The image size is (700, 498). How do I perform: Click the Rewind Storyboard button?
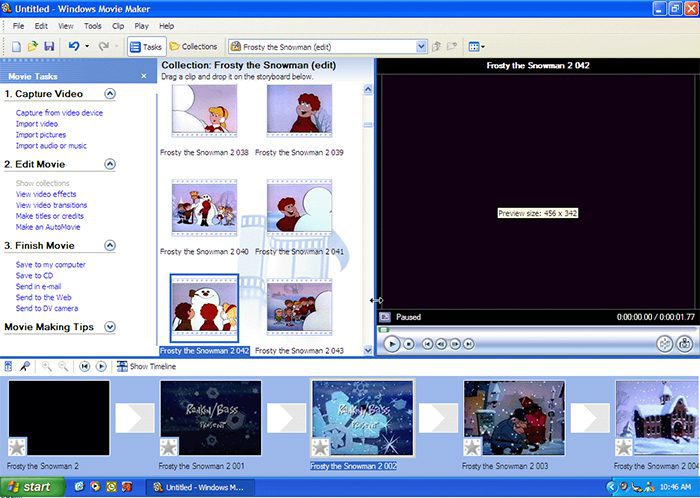[x=84, y=366]
